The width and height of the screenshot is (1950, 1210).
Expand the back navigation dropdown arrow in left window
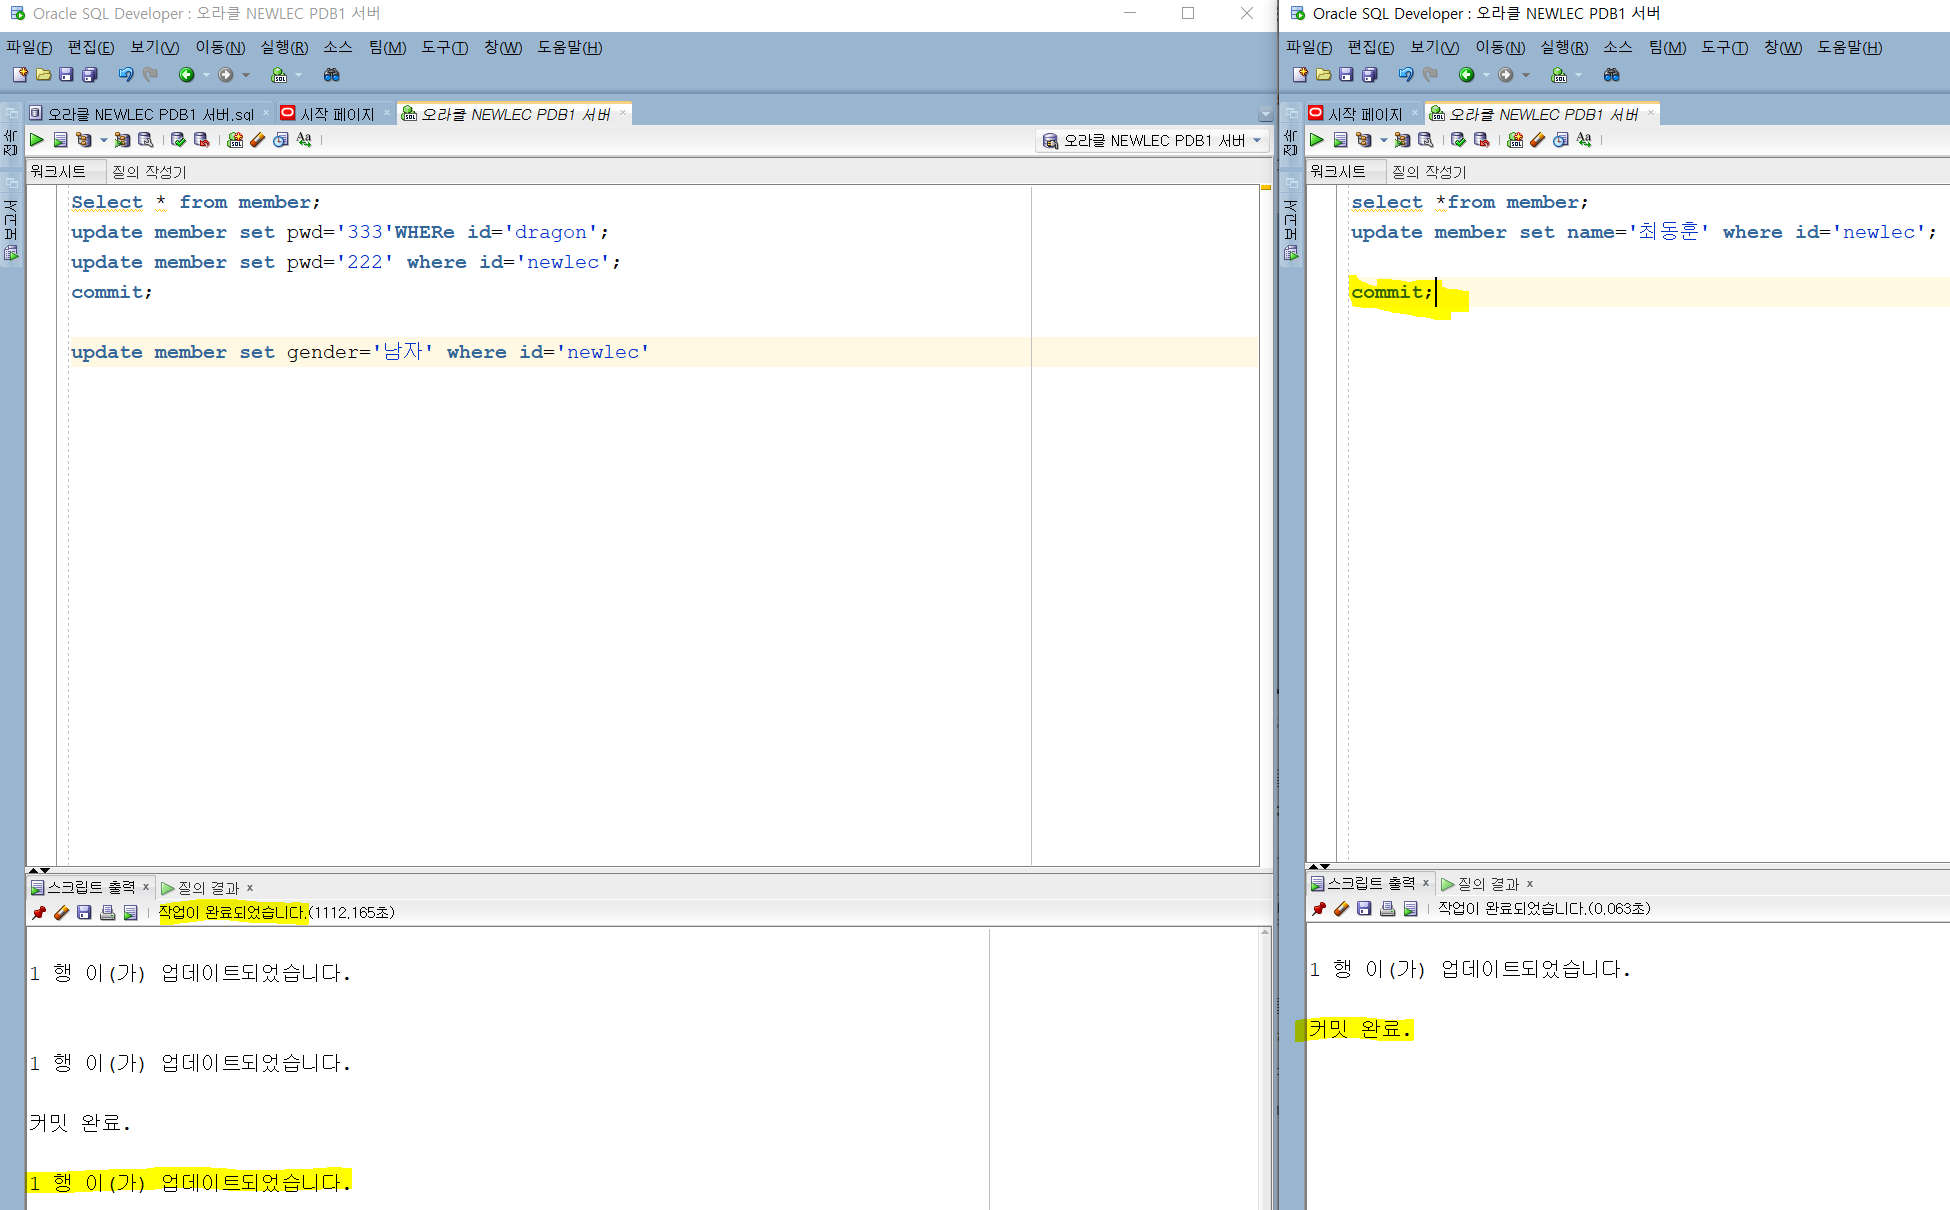pyautogui.click(x=206, y=75)
